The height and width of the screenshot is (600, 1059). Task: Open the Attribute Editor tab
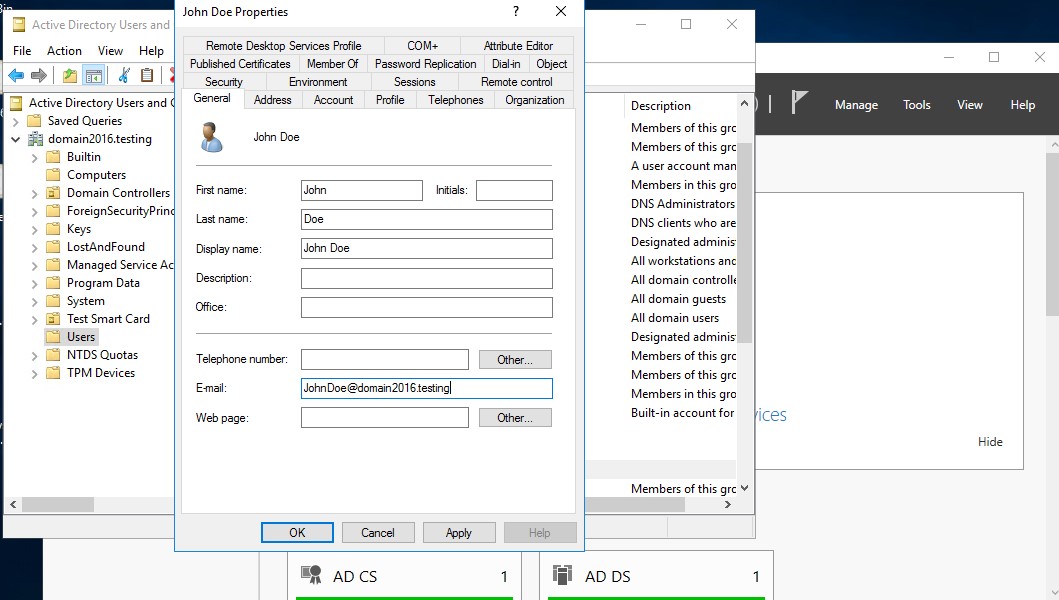518,46
